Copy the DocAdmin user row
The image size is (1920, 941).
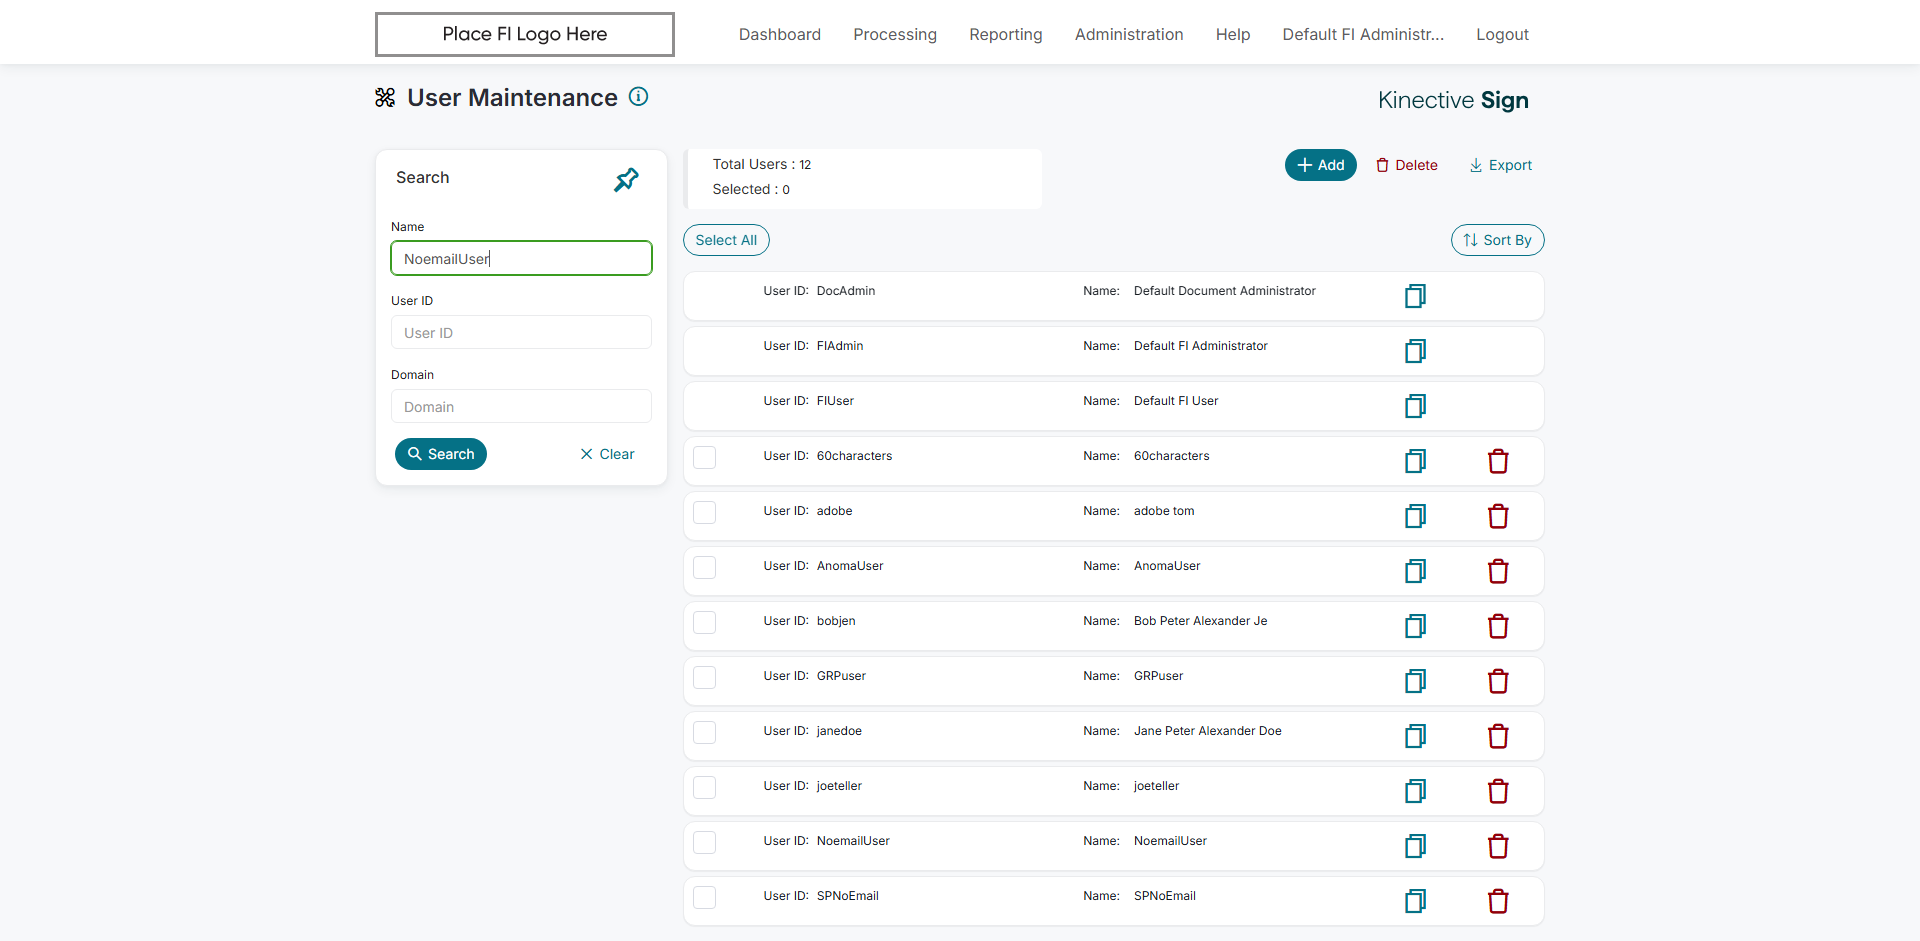[1415, 296]
